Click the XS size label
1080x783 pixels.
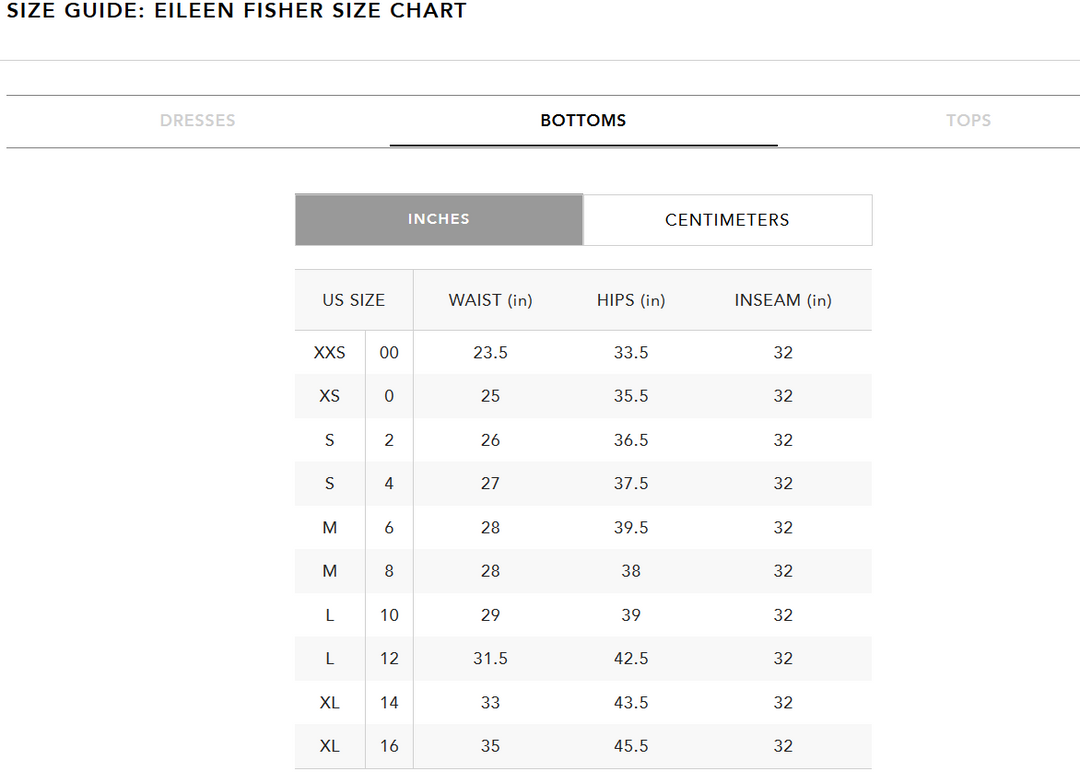(330, 396)
